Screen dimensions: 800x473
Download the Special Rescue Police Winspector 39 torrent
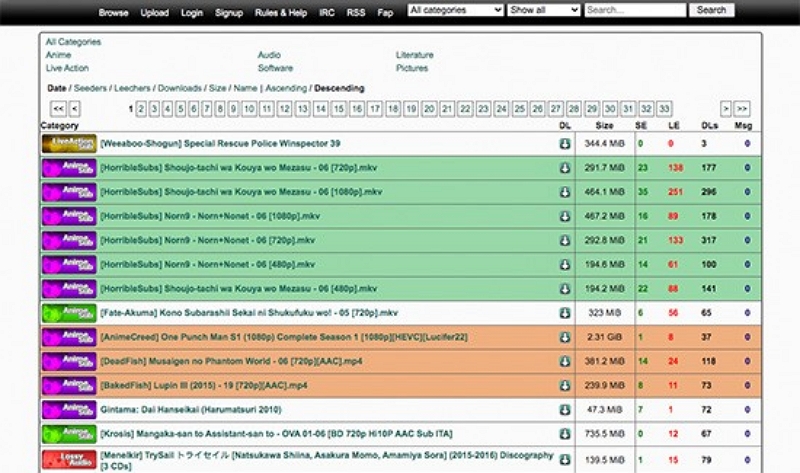(x=564, y=144)
